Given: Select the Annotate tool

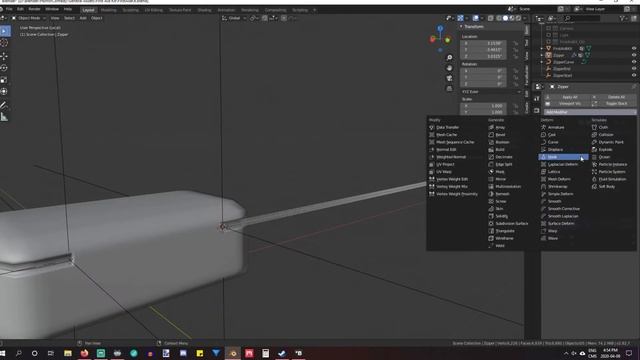Looking at the screenshot, I should click(4, 105).
